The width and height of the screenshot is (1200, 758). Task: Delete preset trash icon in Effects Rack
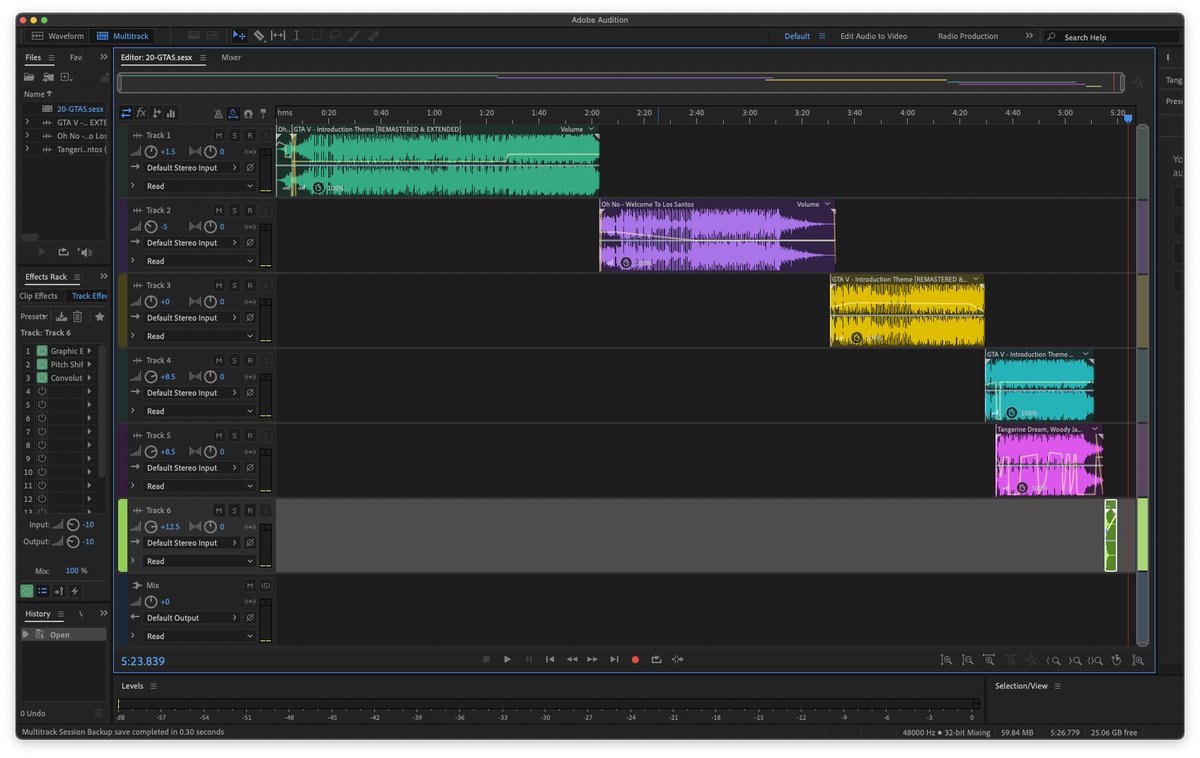coord(78,316)
